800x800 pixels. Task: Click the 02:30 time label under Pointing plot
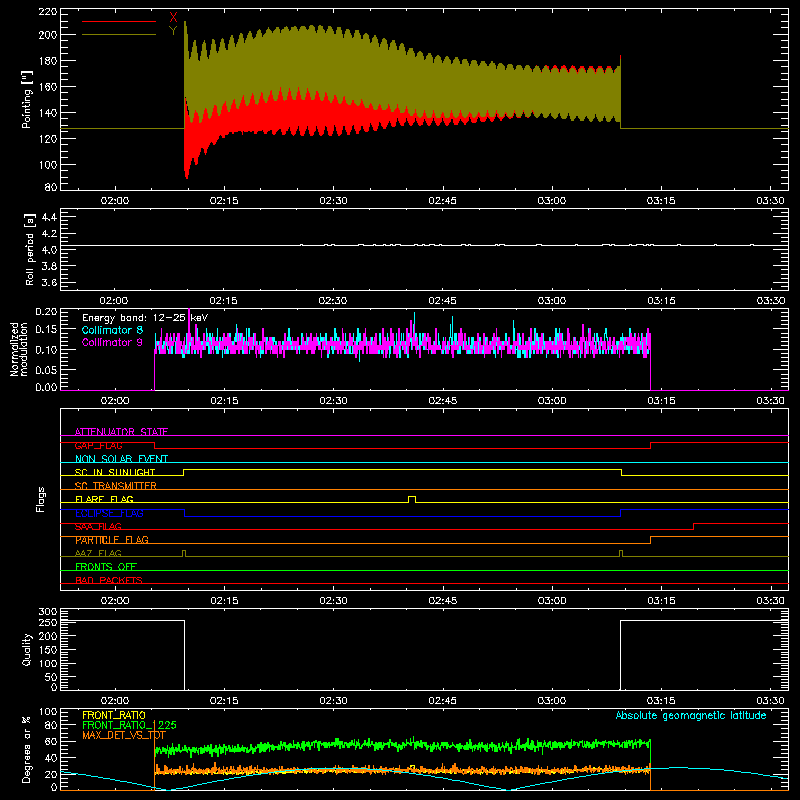[333, 201]
